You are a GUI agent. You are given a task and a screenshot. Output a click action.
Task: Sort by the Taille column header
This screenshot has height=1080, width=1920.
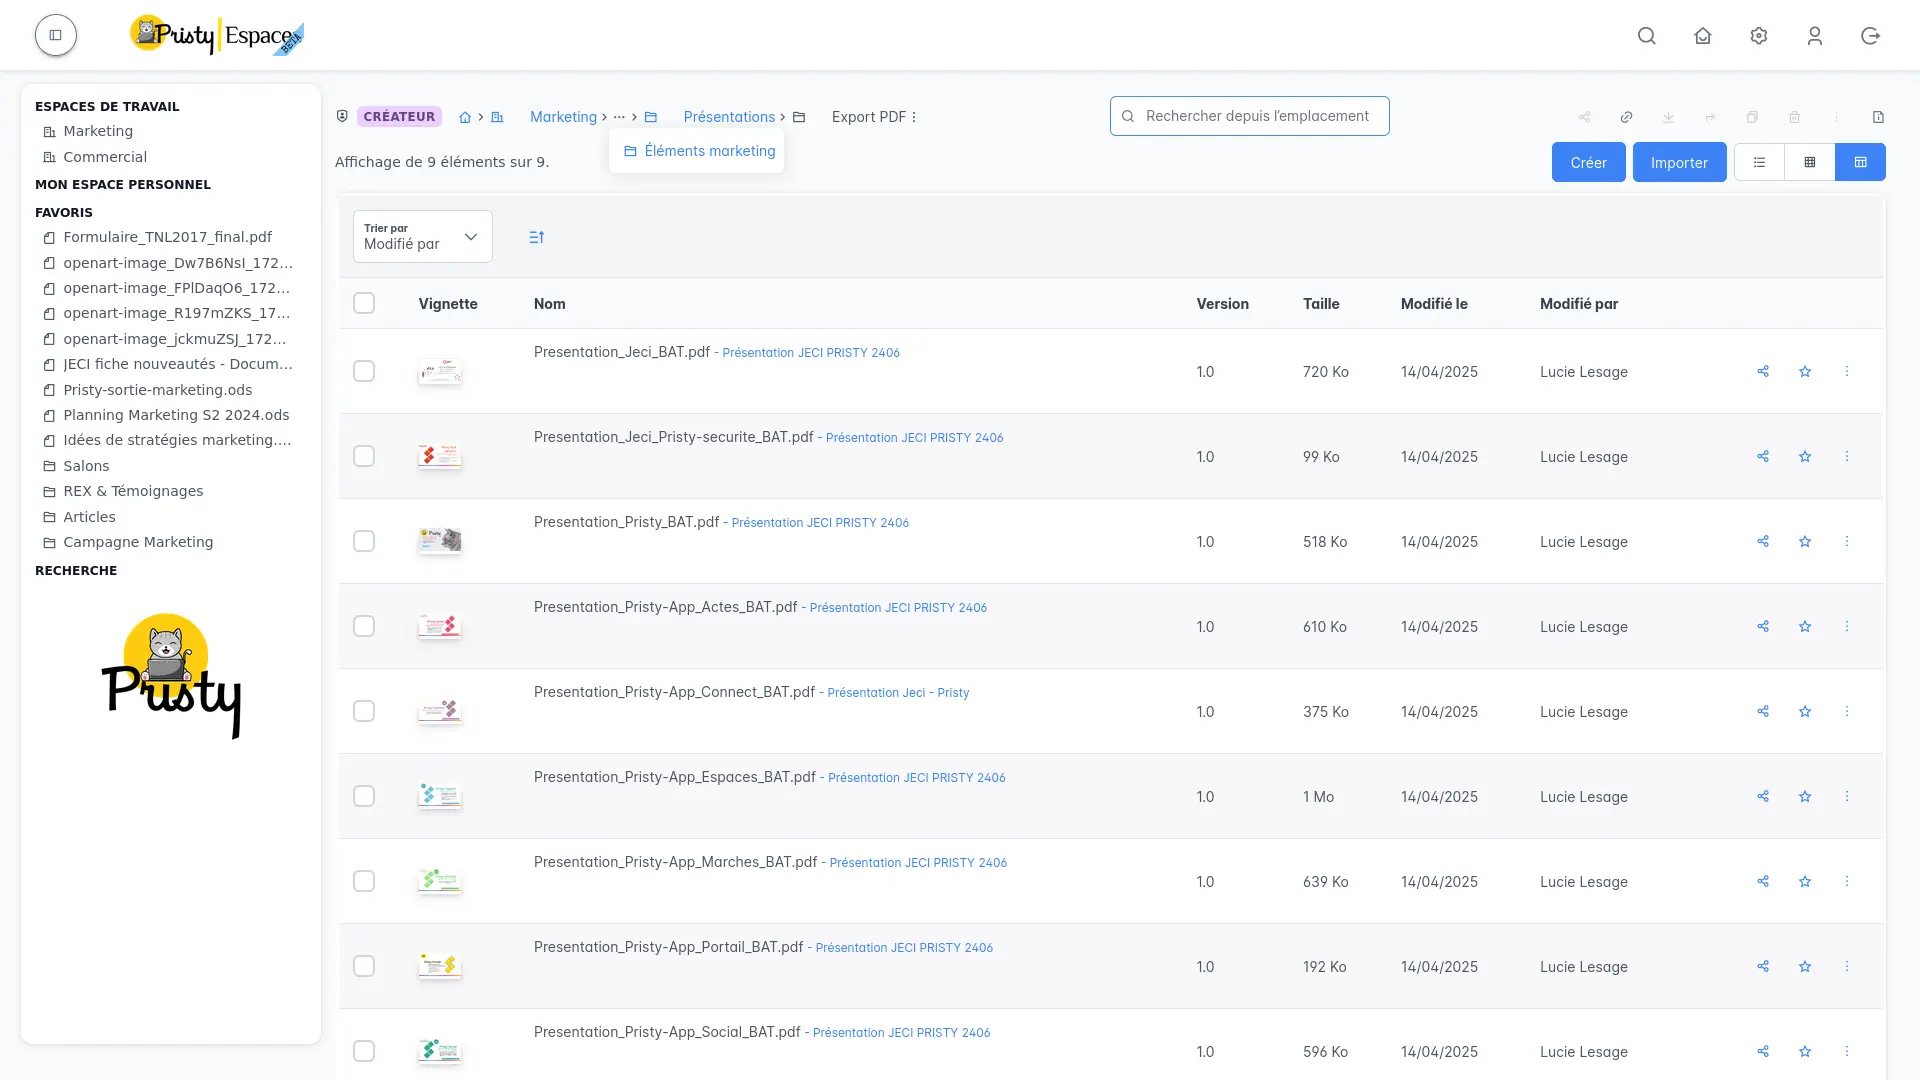pyautogui.click(x=1321, y=304)
